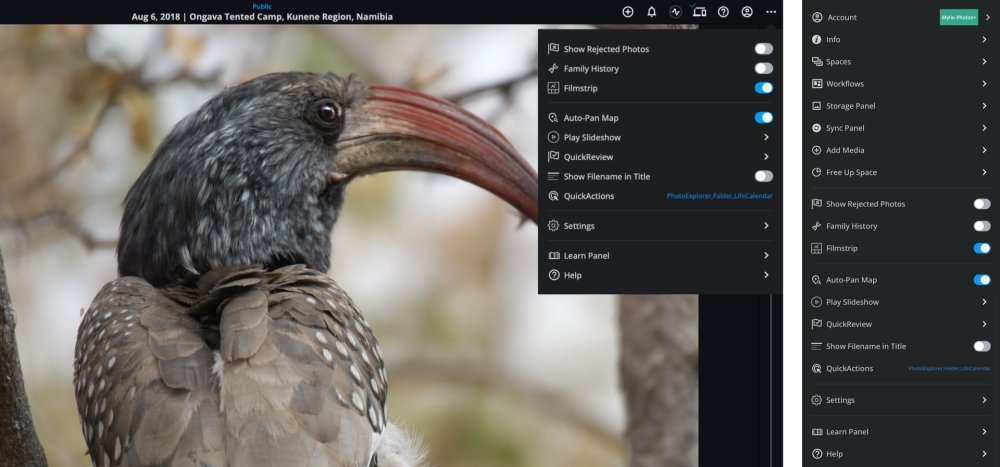Screen dimensions: 1000x467
Task: Open Add Media entry in right panel
Action: click(x=901, y=150)
